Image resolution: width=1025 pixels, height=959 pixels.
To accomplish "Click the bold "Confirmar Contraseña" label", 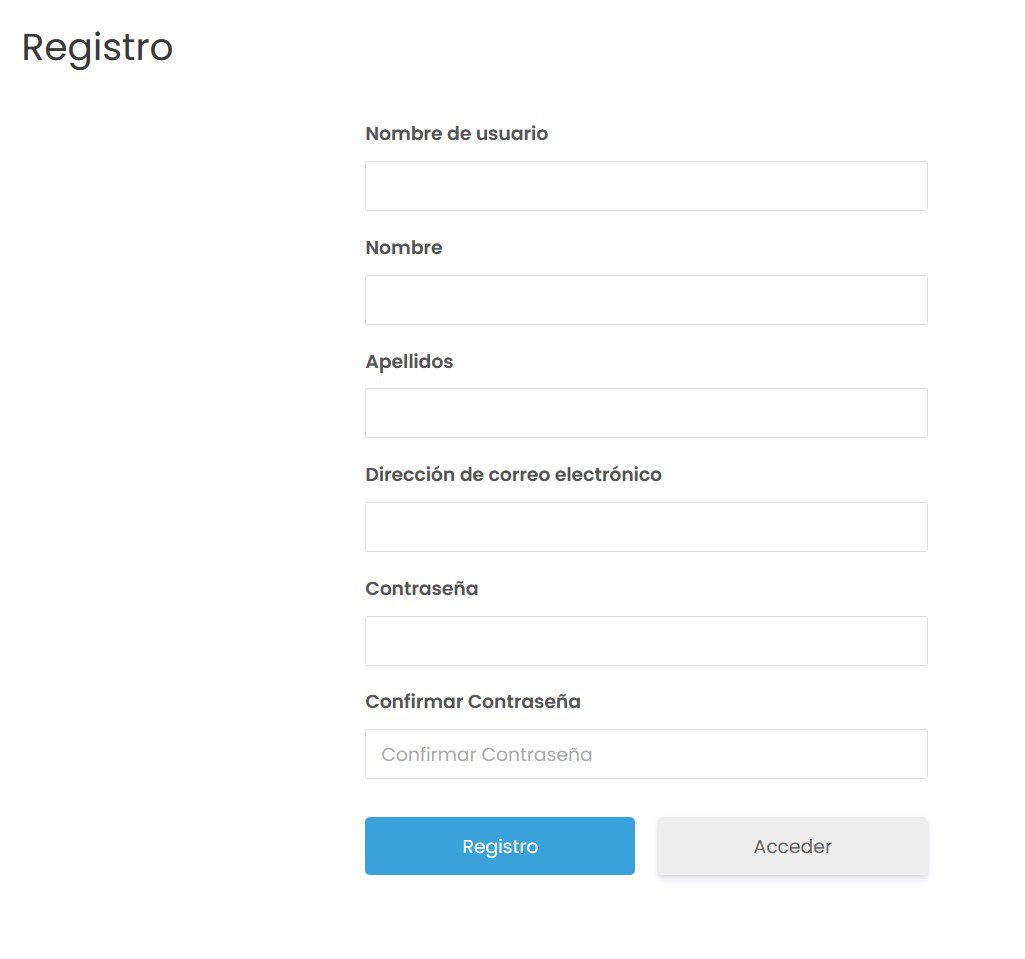I will [x=472, y=701].
